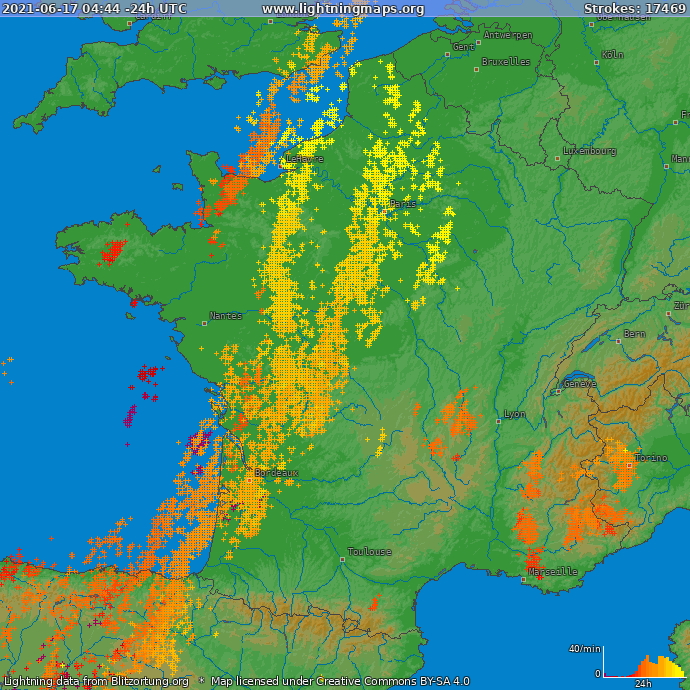
Task: Click the www.lightningmaps.org header text
Action: (x=343, y=9)
